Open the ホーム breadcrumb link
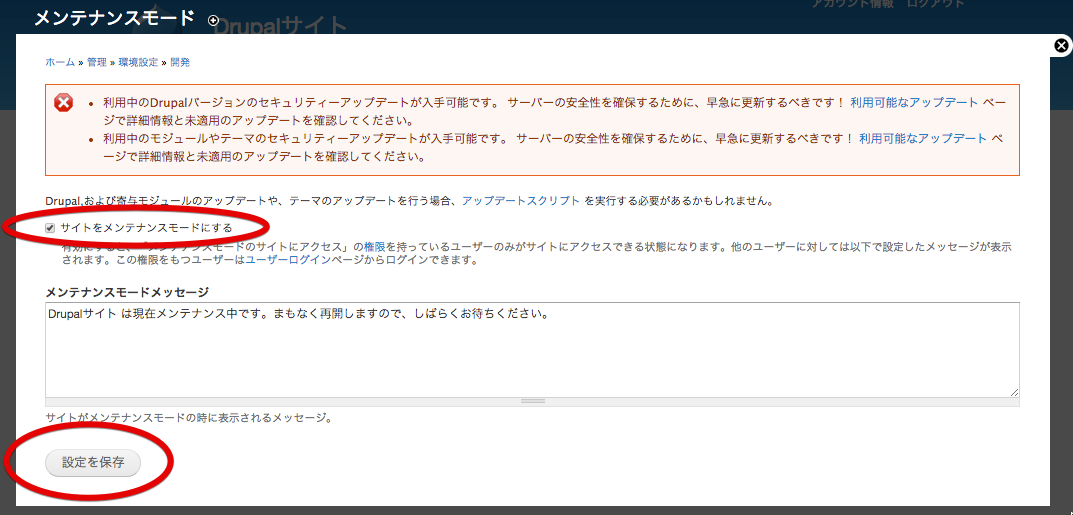The height and width of the screenshot is (515, 1073). 60,62
